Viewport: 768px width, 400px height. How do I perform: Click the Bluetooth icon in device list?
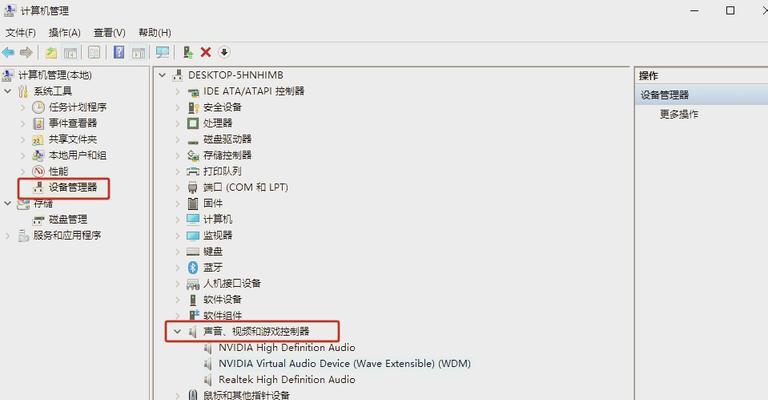193,267
